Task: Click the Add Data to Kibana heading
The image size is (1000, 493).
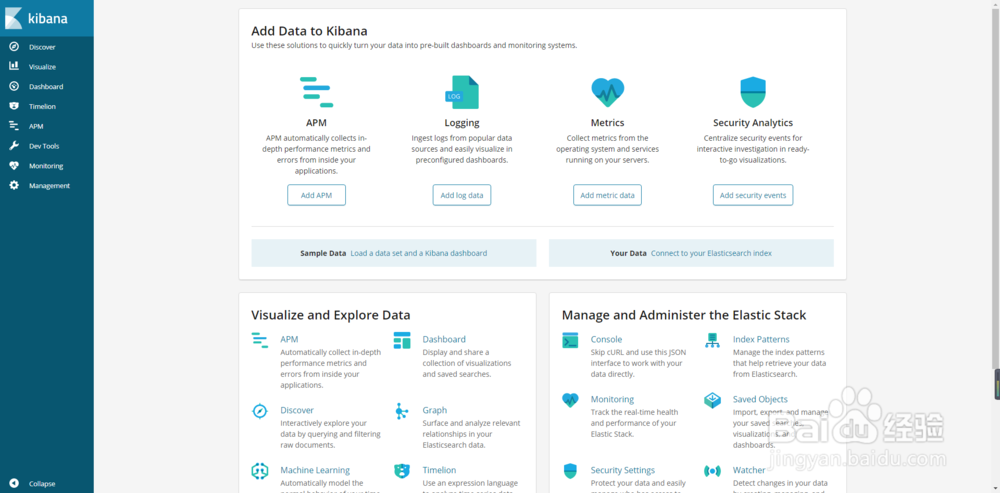Action: click(x=309, y=31)
